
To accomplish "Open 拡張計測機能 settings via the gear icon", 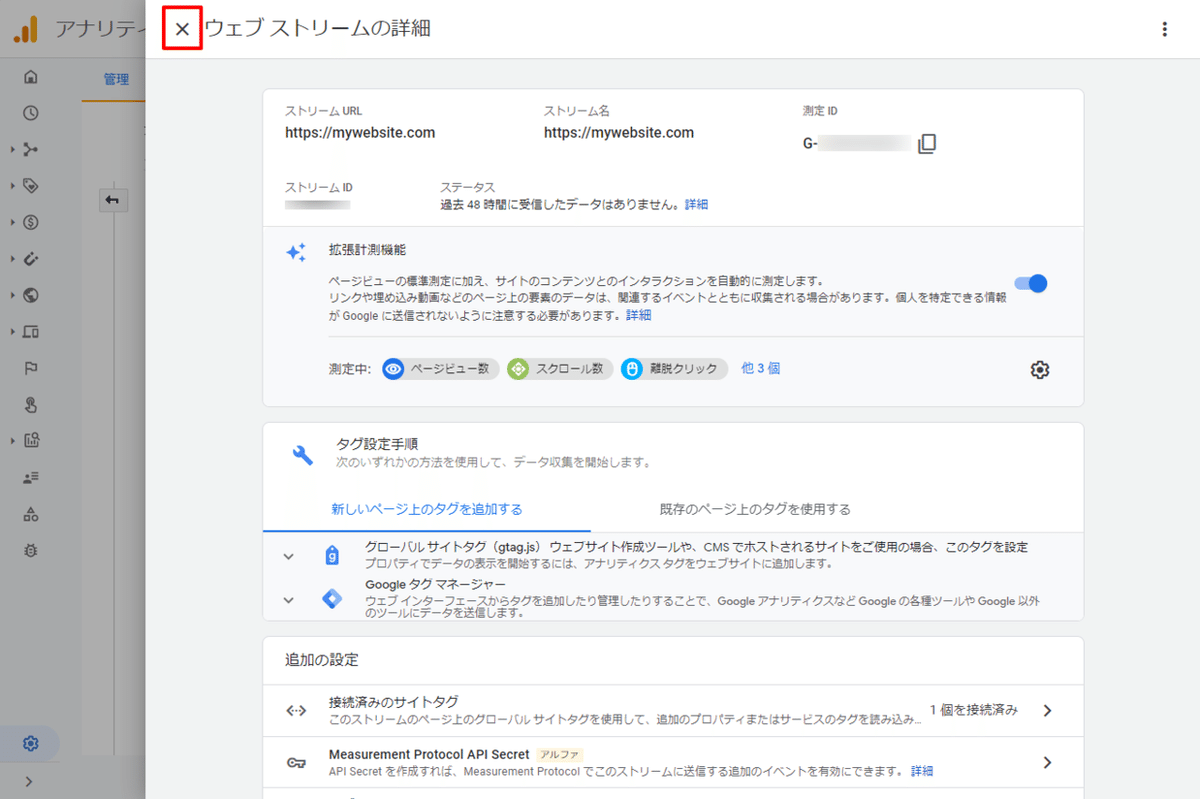I will [1039, 369].
